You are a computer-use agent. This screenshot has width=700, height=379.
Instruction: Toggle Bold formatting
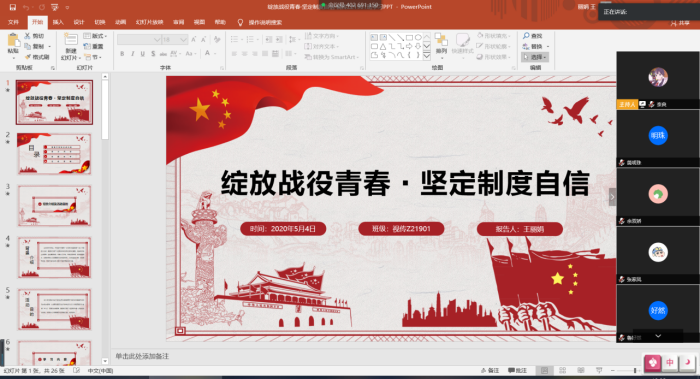tap(122, 54)
